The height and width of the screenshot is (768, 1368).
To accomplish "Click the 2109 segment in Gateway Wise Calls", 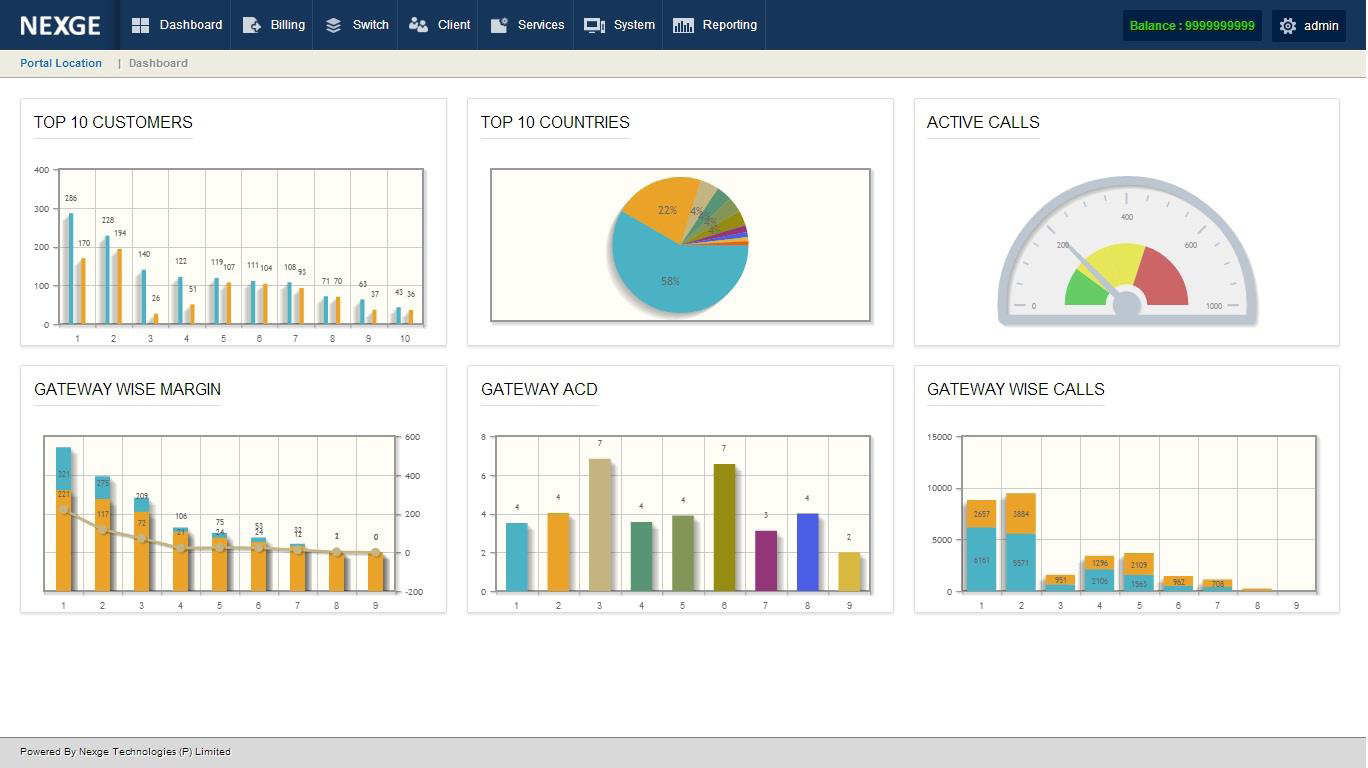I will 1138,564.
